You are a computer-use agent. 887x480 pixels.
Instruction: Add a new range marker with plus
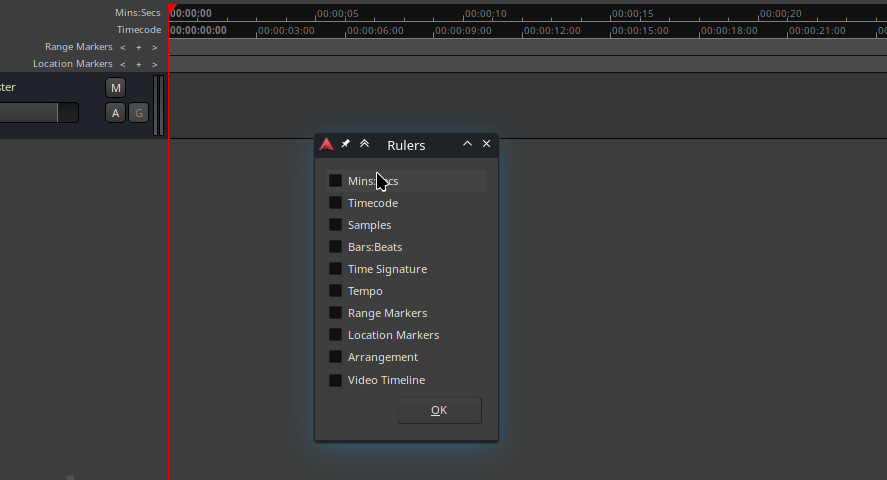click(x=138, y=47)
